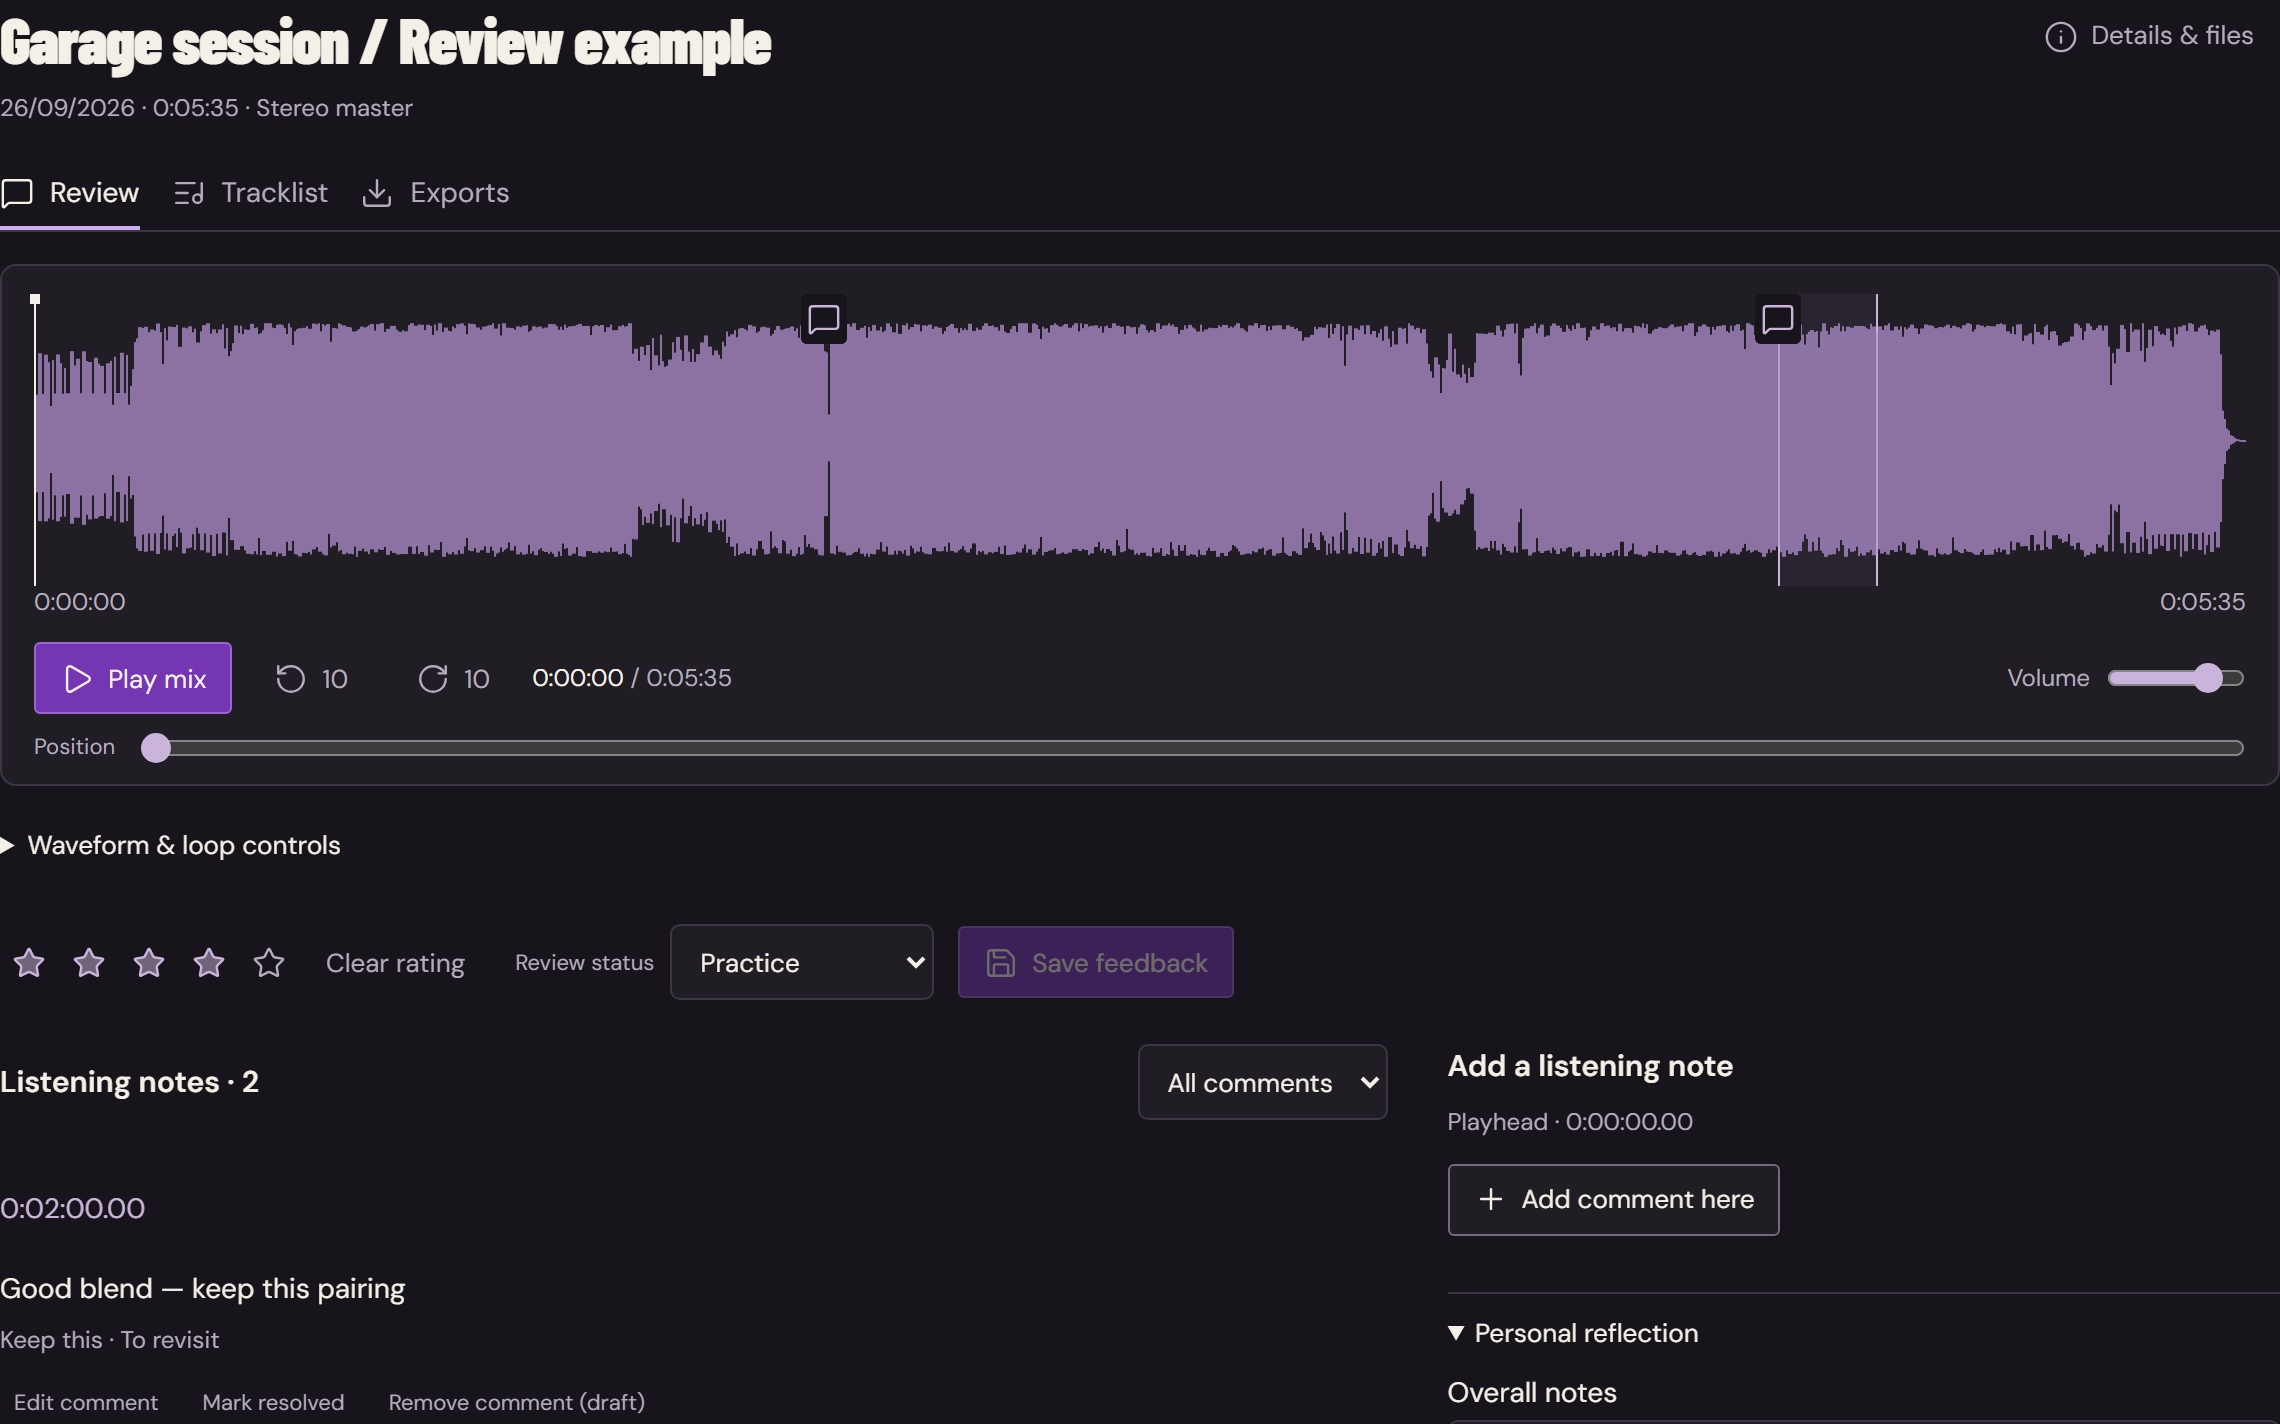Rate the mix three stars
The width and height of the screenshot is (2280, 1424).
(149, 963)
